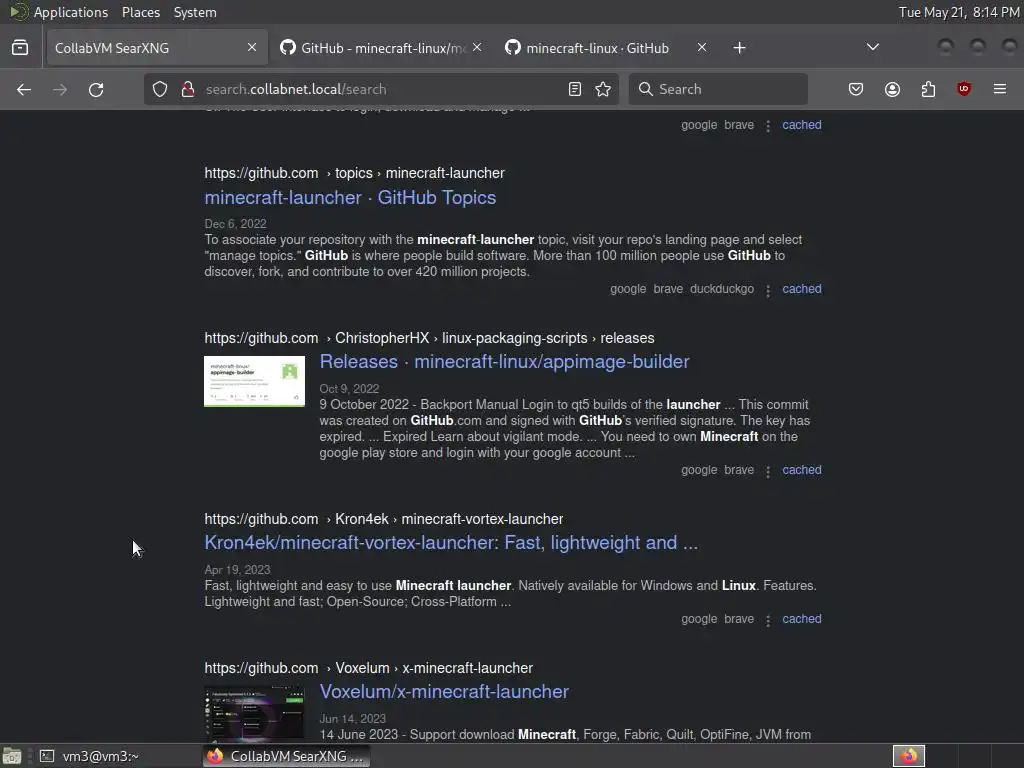Screen dimensions: 1024x768
Task: Focus the search.collabnet.local address bar
Action: 382,89
